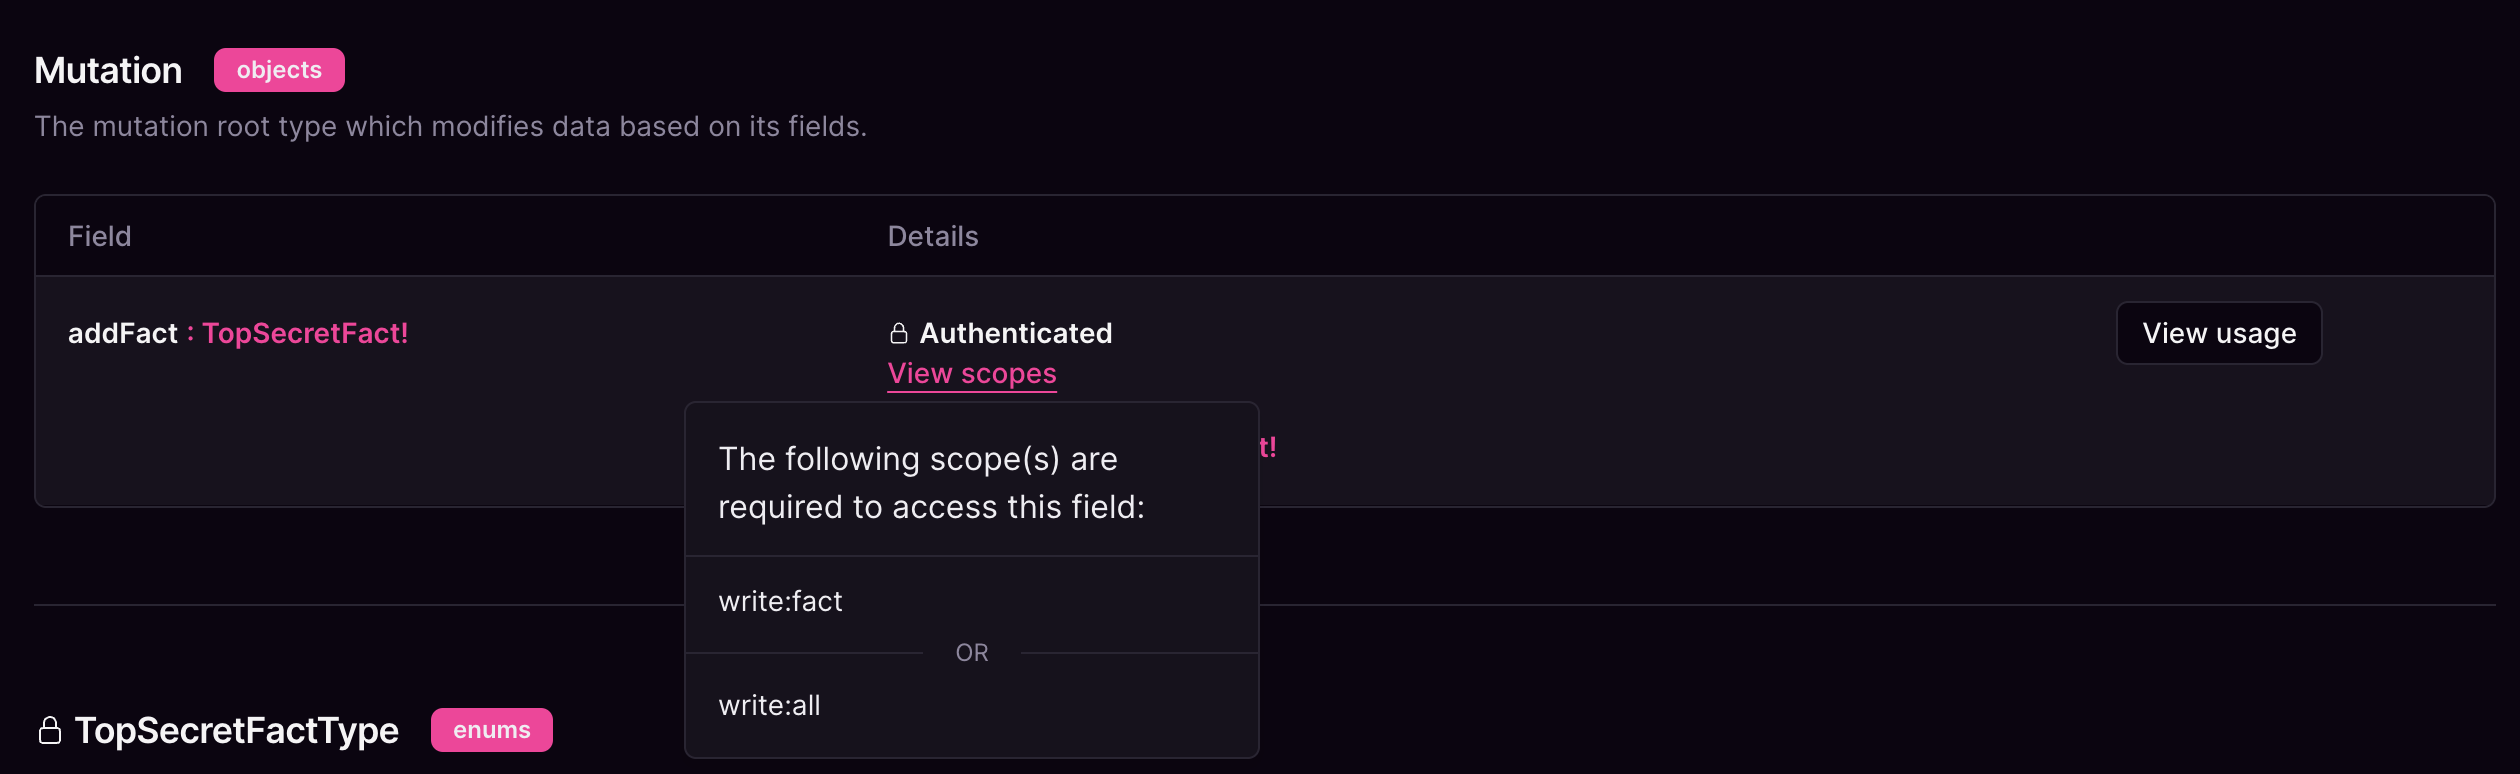The height and width of the screenshot is (774, 2520).
Task: Click the pink enums badge near TopSecretFactType
Action: point(491,730)
